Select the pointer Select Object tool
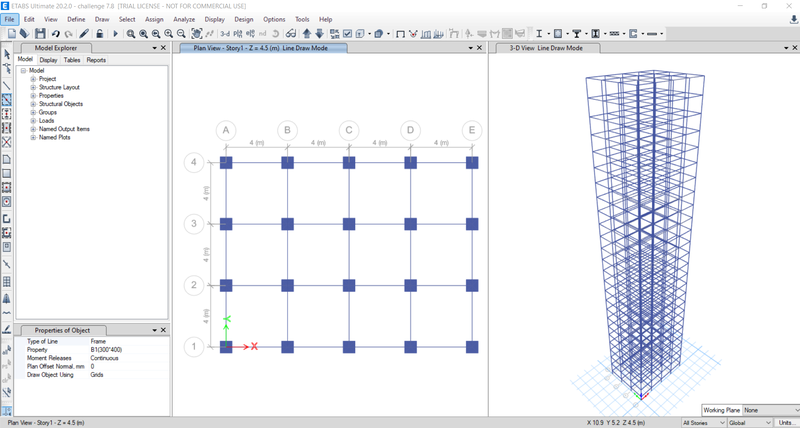The height and width of the screenshot is (428, 800). click(x=7, y=54)
